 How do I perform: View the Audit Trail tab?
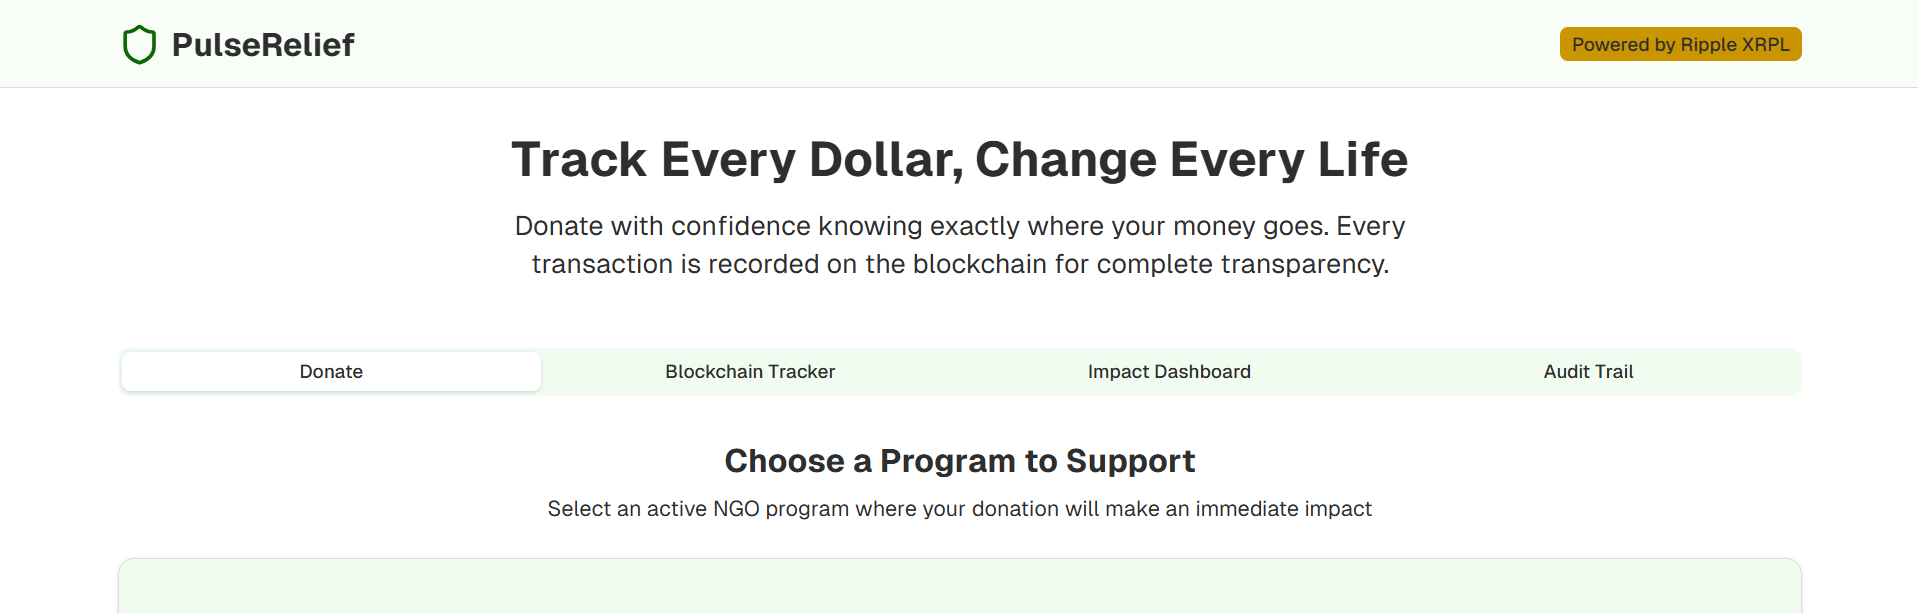tap(1588, 372)
